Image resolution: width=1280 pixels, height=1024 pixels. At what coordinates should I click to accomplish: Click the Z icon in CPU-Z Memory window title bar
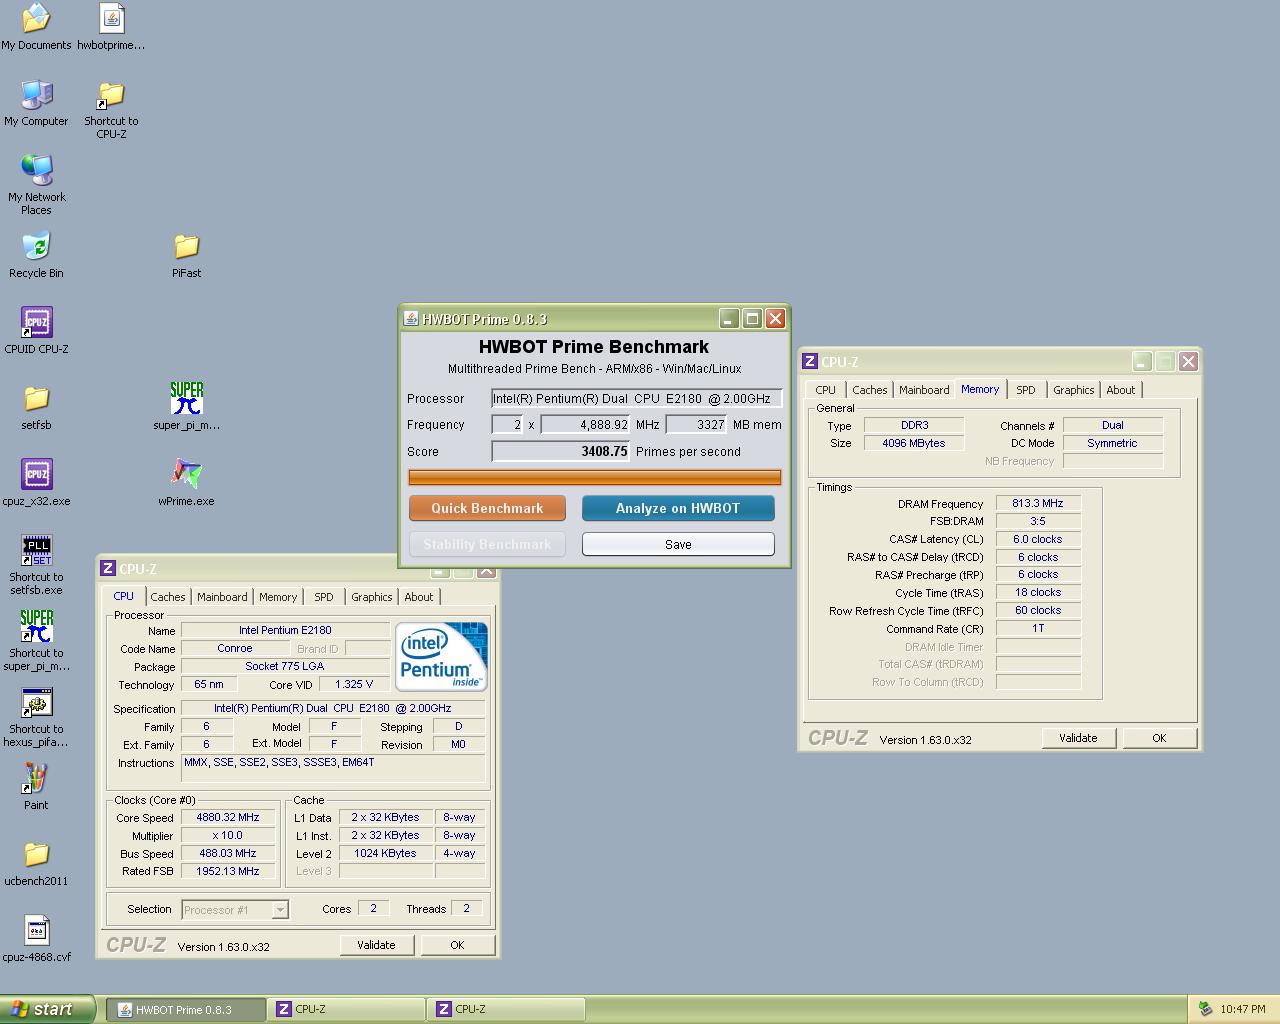[x=811, y=362]
